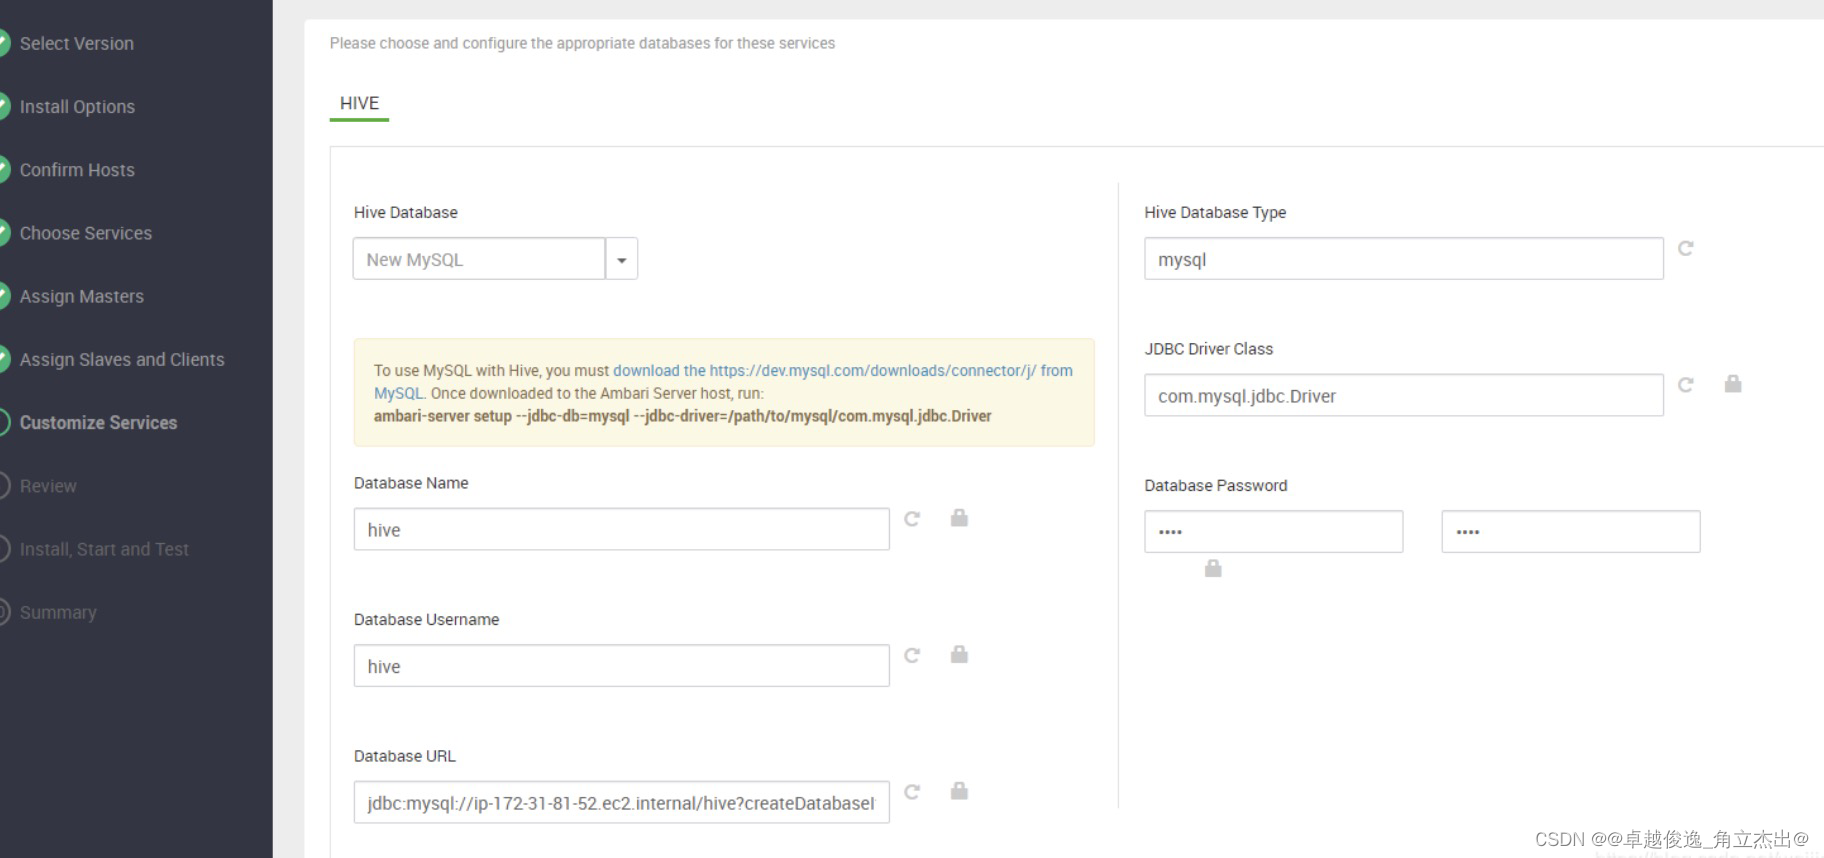1824x858 pixels.
Task: Click the Database URL input field
Action: (621, 802)
